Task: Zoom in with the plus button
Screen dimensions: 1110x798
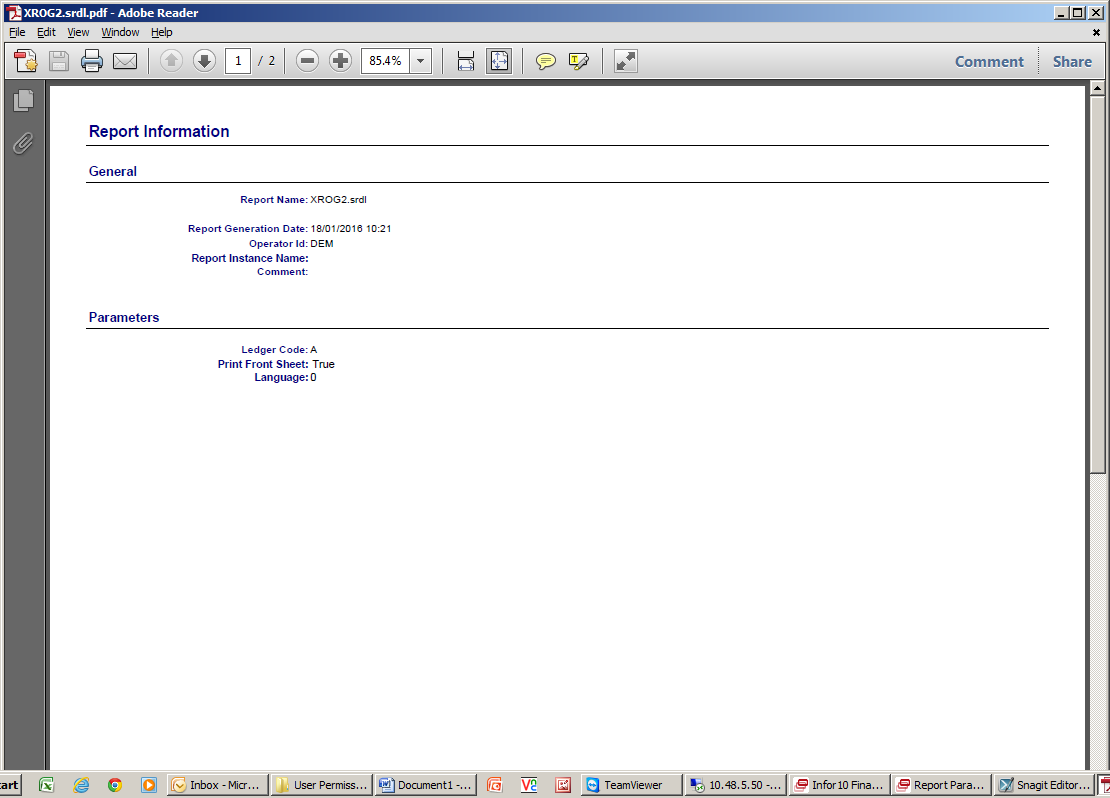Action: 341,61
